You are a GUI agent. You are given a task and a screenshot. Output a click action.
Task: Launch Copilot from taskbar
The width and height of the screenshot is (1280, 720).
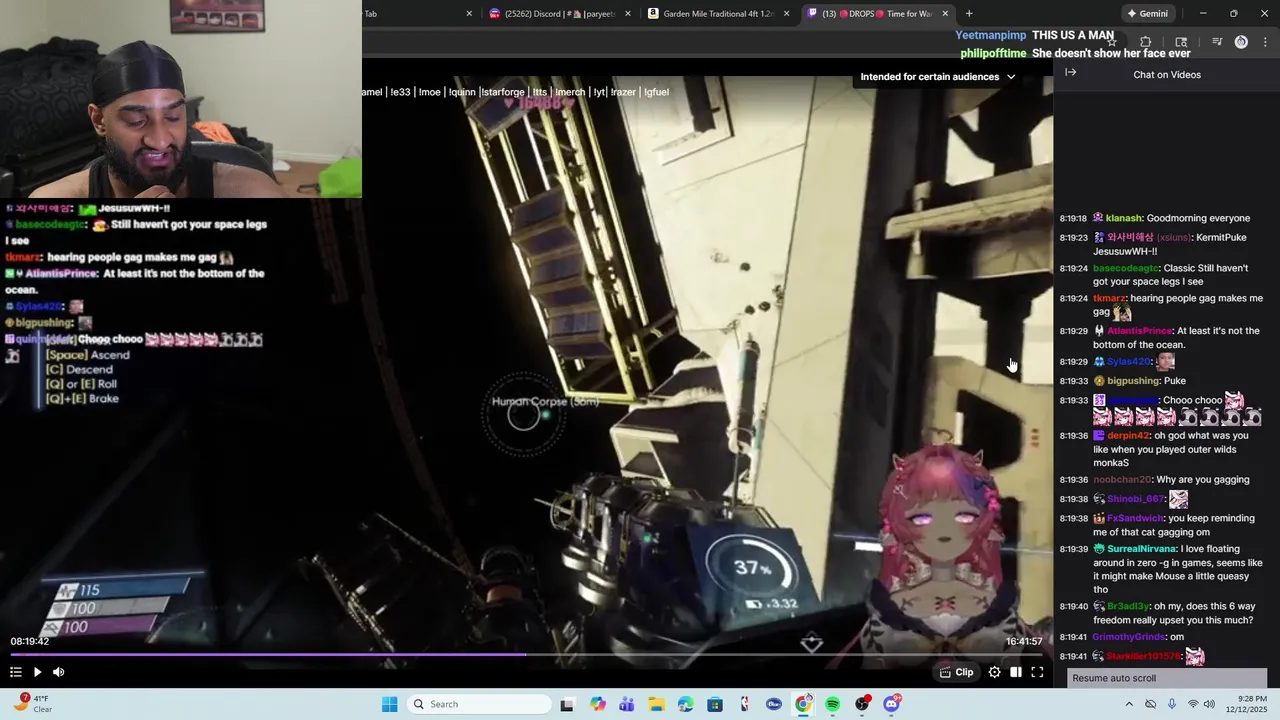pos(598,704)
